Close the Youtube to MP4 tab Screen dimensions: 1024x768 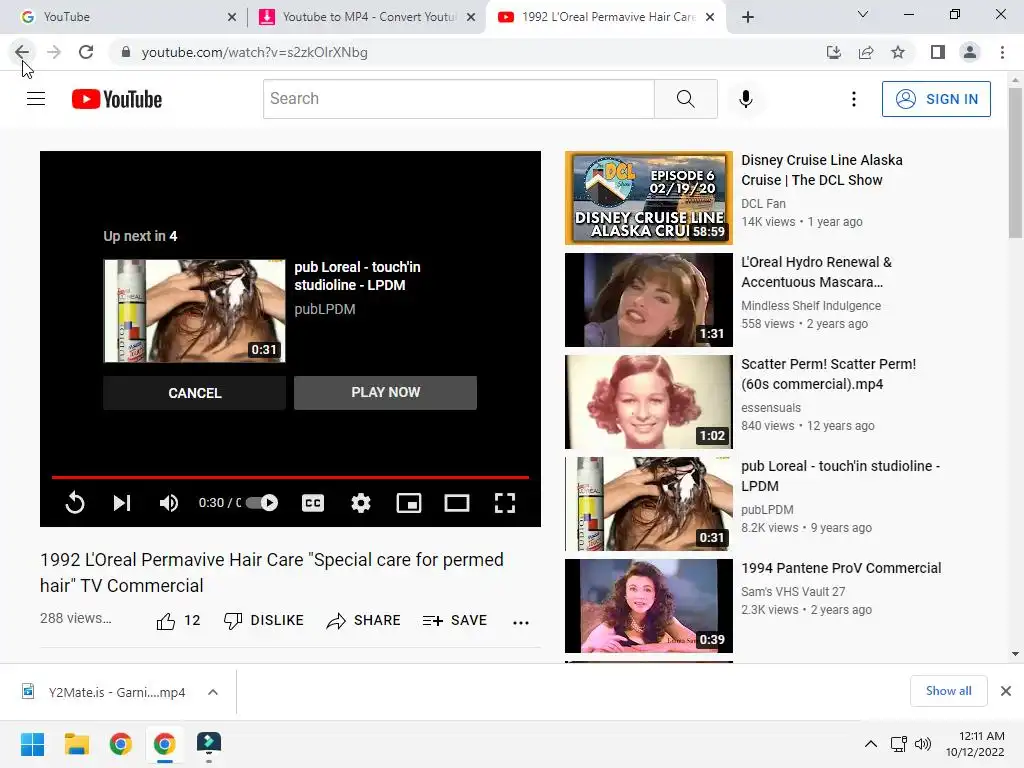coord(471,17)
